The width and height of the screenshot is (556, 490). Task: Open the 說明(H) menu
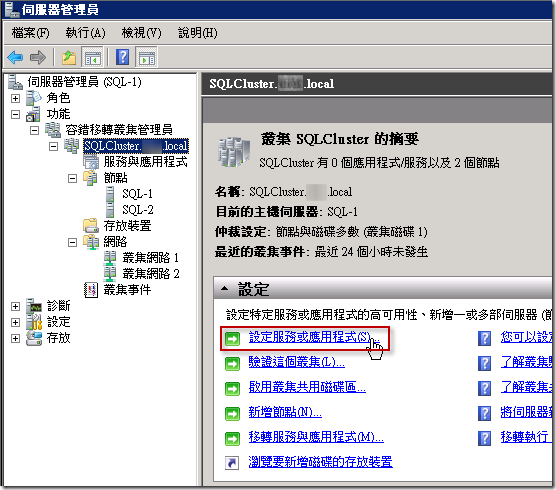point(198,33)
